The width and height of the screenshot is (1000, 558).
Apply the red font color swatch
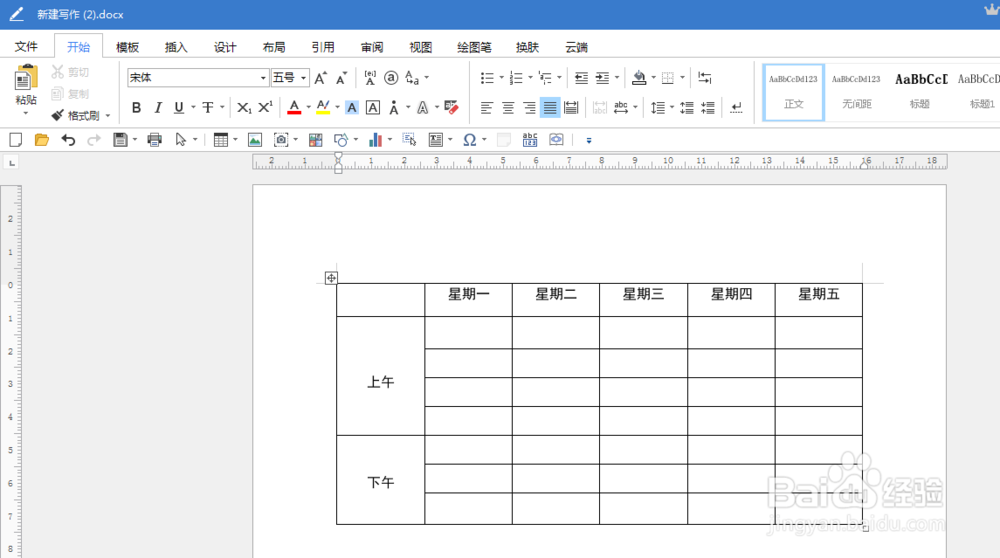[294, 108]
